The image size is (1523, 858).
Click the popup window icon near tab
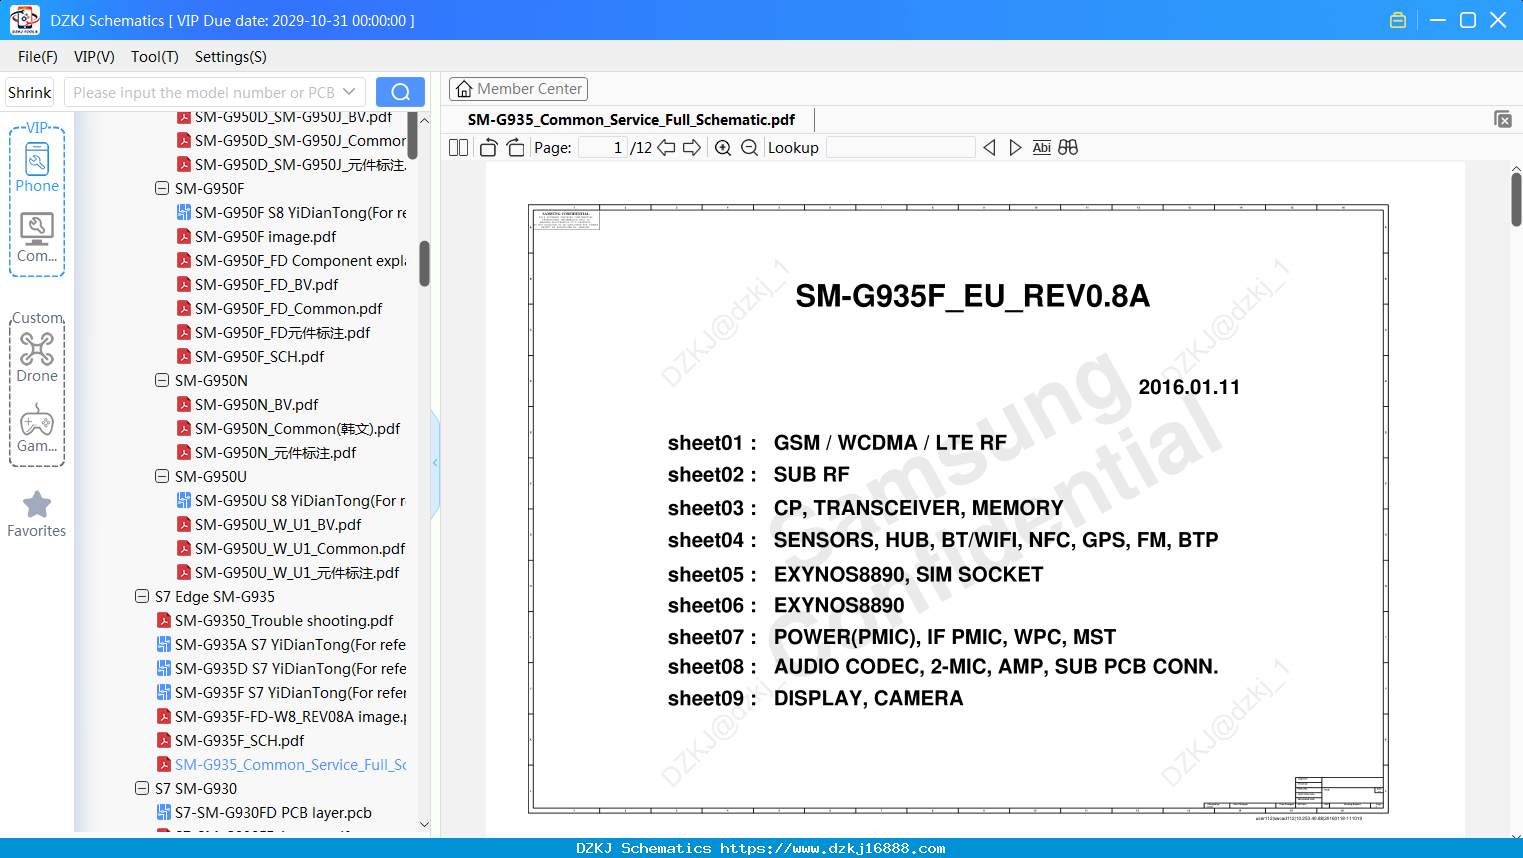tap(1502, 119)
